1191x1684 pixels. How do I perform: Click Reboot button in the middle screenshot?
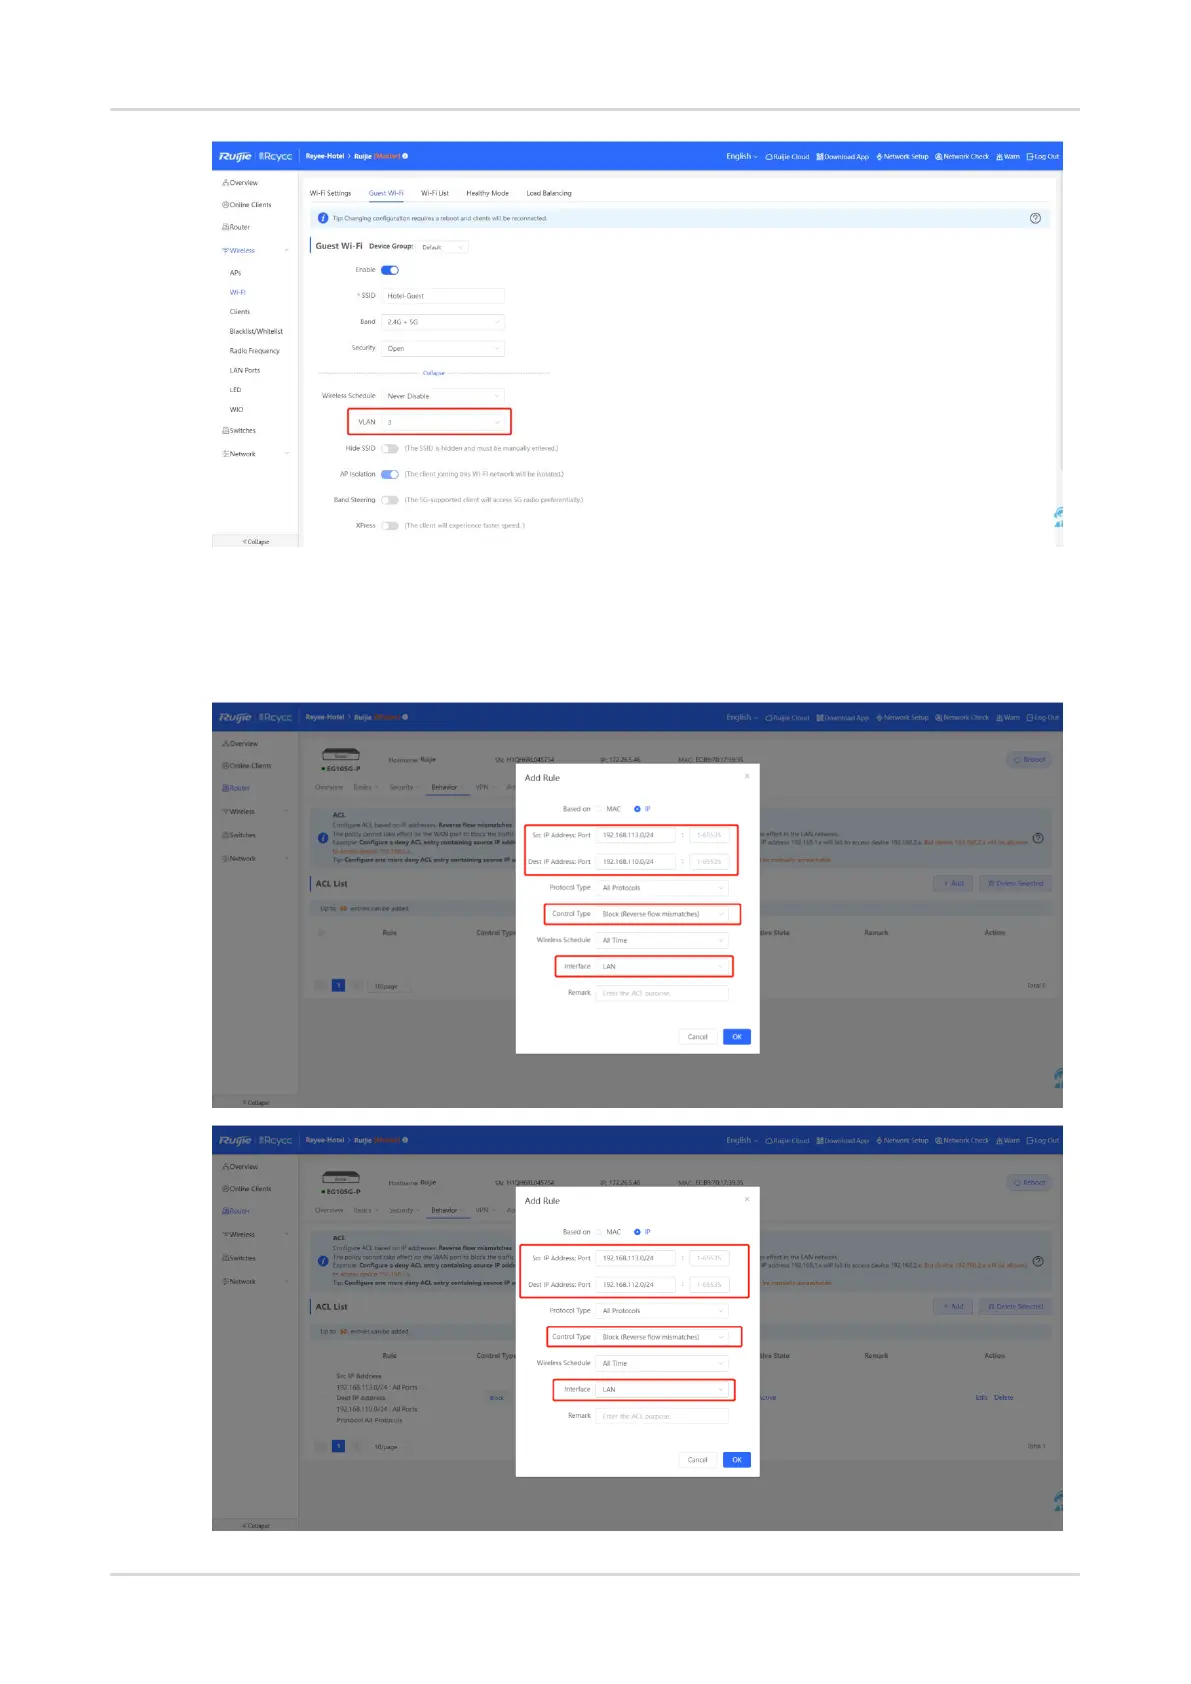click(x=1029, y=760)
